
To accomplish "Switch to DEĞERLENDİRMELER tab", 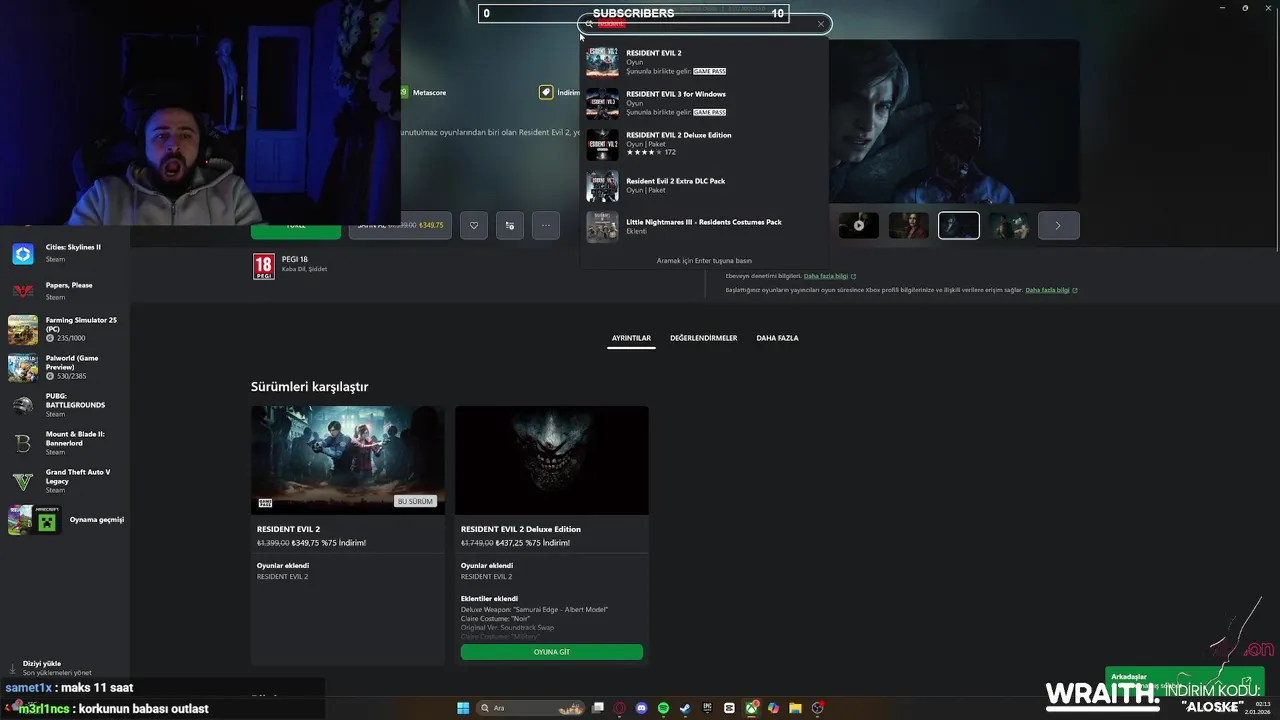I will point(703,338).
